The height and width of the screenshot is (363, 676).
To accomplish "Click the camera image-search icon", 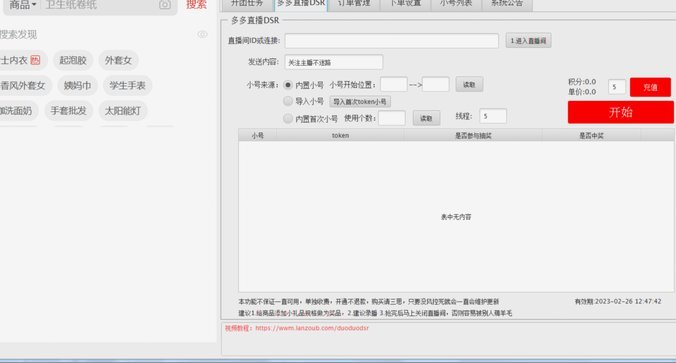I will tap(165, 5).
